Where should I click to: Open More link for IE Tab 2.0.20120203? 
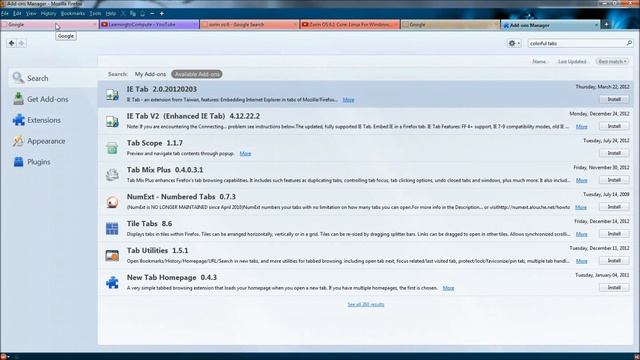pos(348,100)
